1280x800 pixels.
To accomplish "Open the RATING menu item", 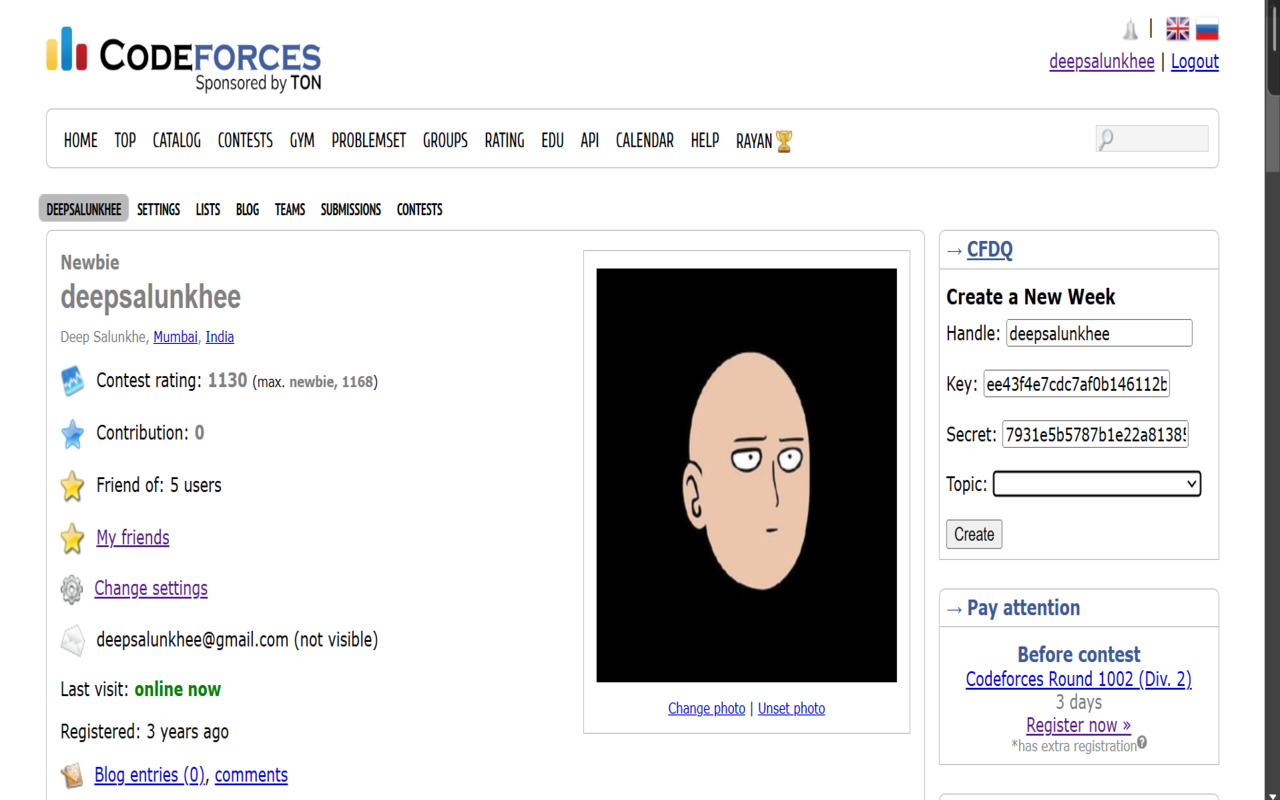I will [504, 141].
